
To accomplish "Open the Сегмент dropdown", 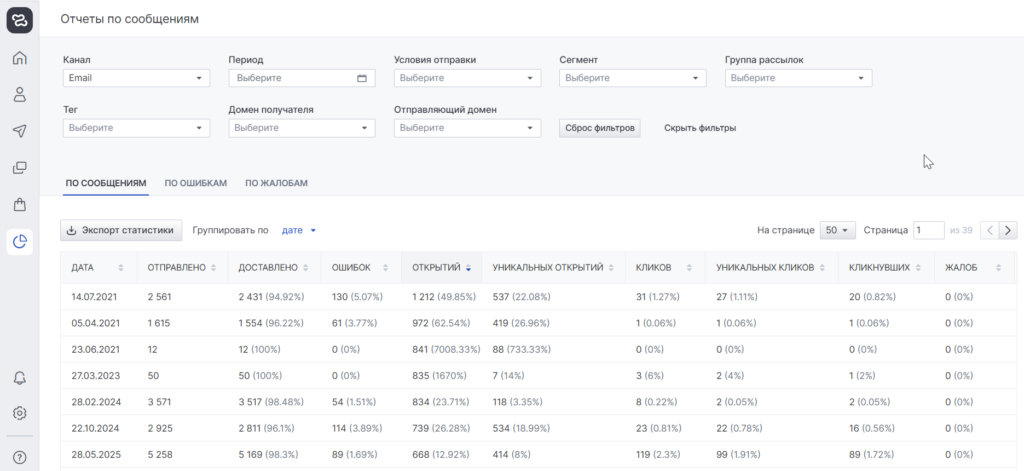I will coord(632,78).
